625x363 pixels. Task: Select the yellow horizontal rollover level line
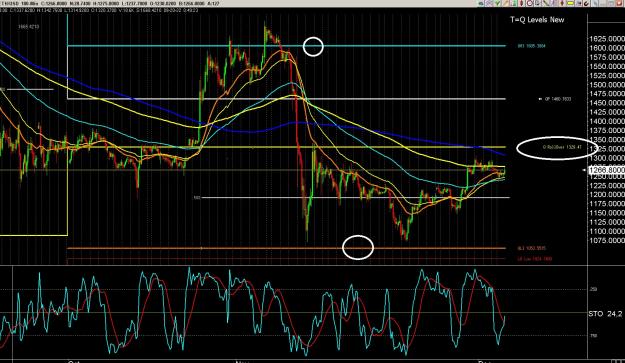(287, 147)
